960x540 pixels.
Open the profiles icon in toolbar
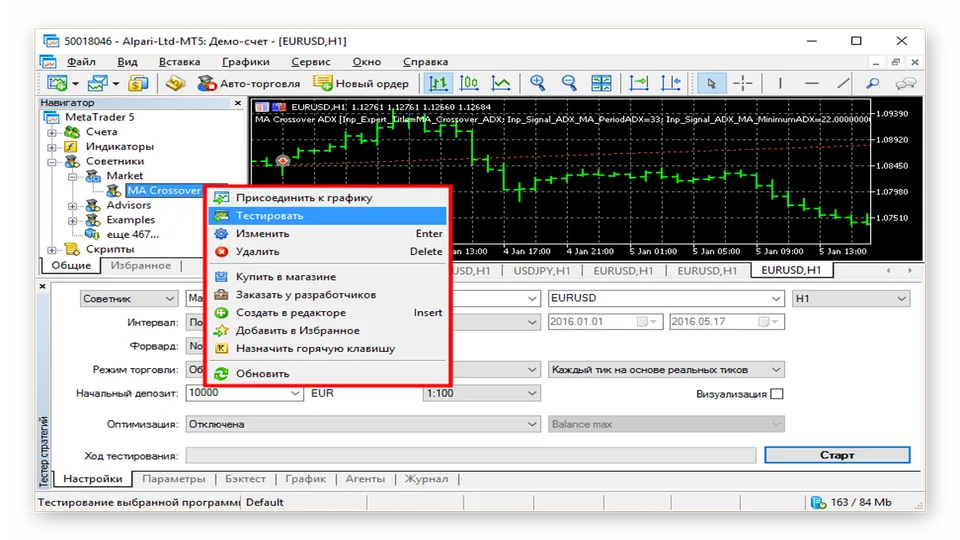[x=97, y=83]
